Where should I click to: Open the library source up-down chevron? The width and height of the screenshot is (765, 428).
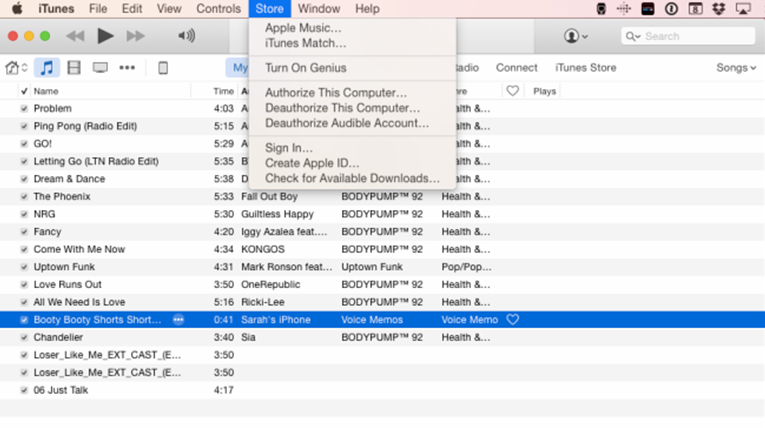pos(24,68)
